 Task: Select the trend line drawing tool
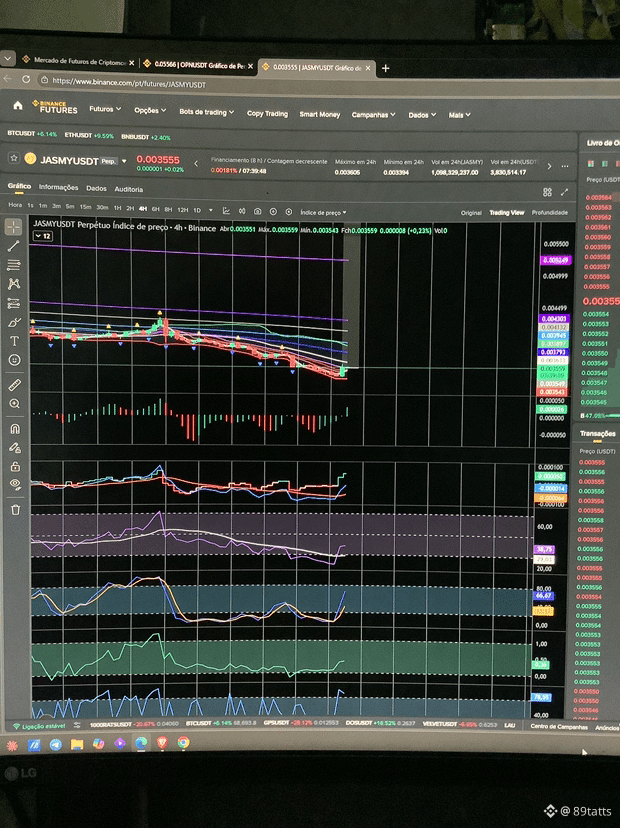click(13, 246)
